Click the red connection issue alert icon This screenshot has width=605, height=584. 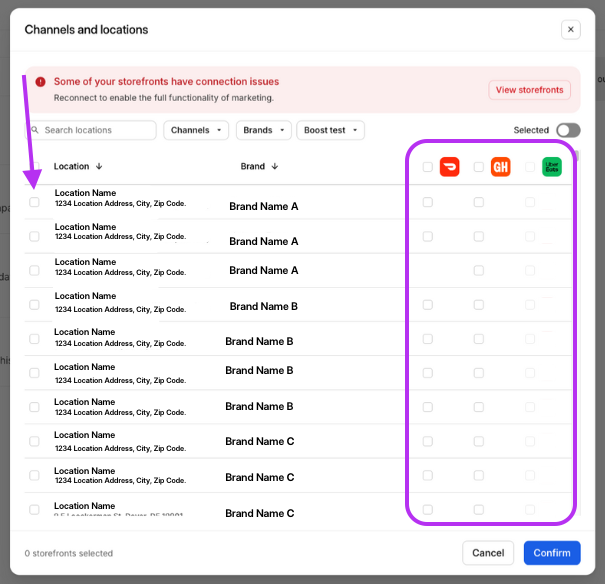pyautogui.click(x=40, y=82)
